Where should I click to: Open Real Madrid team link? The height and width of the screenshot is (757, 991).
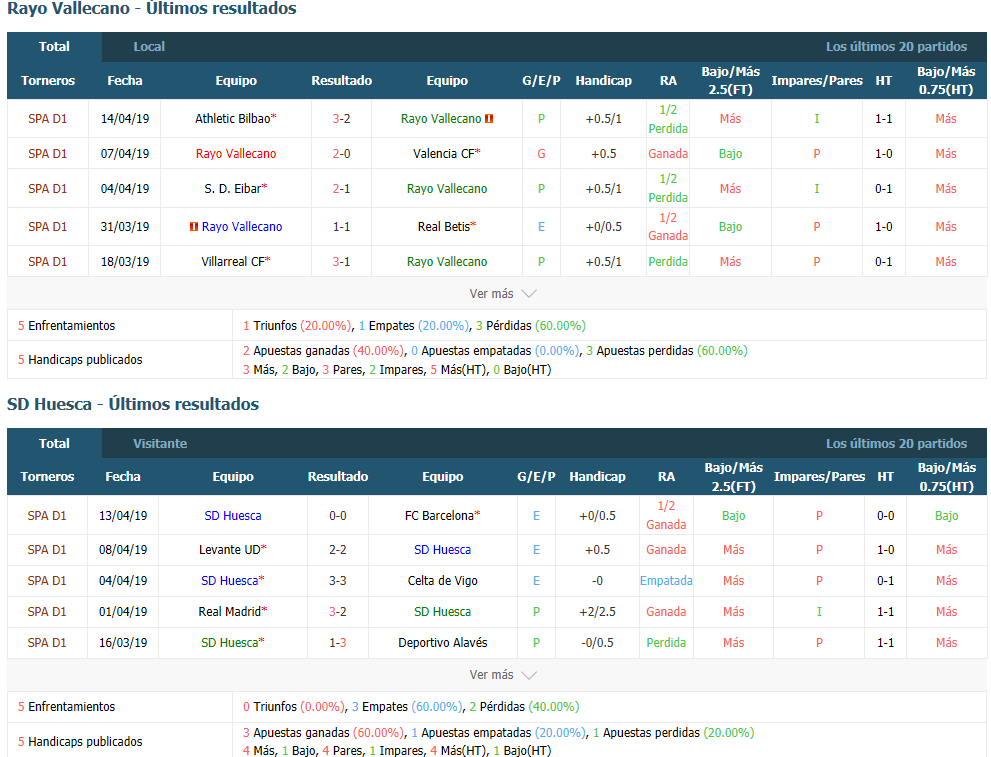click(229, 612)
